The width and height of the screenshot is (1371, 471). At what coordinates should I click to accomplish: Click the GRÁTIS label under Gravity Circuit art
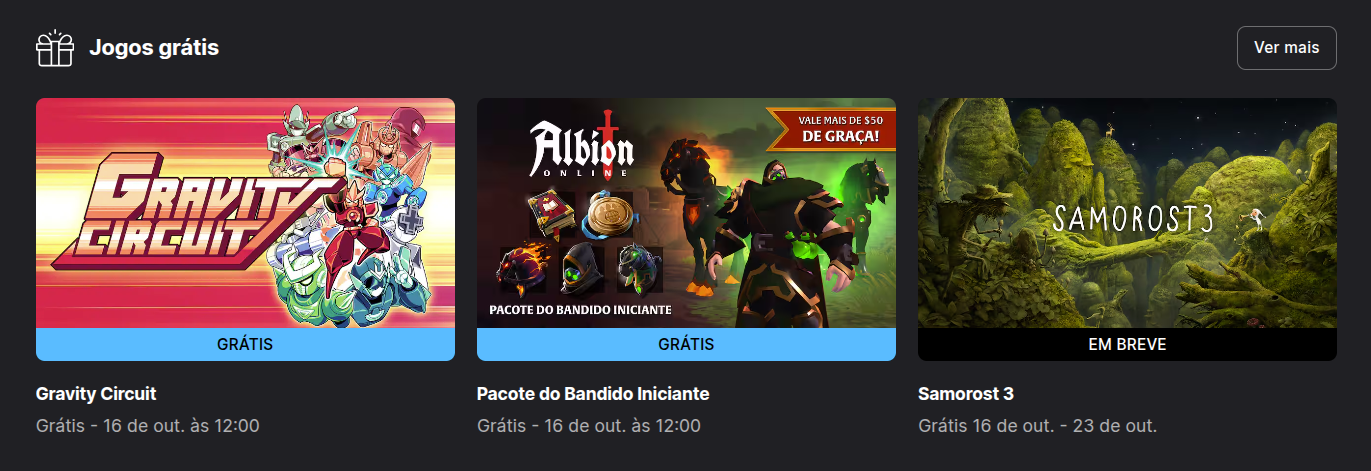click(245, 344)
